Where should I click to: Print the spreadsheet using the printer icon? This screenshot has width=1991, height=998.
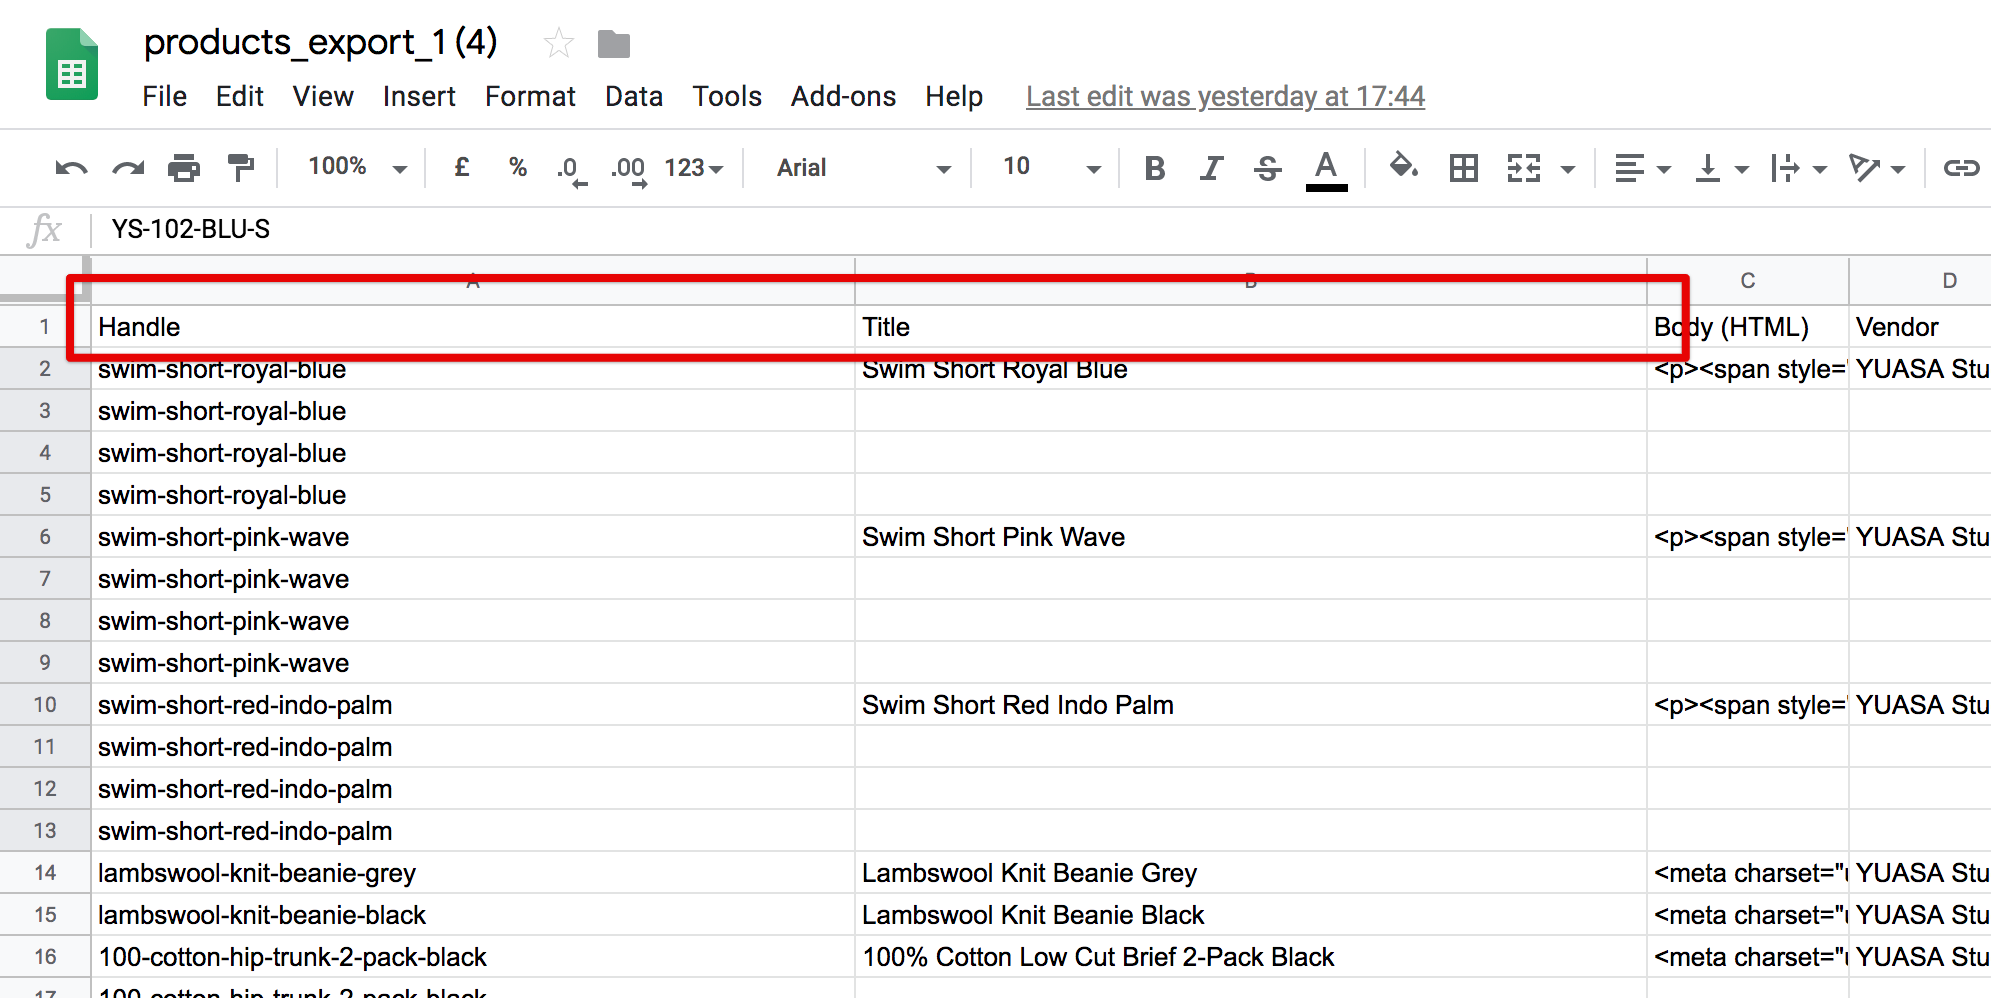coord(184,168)
